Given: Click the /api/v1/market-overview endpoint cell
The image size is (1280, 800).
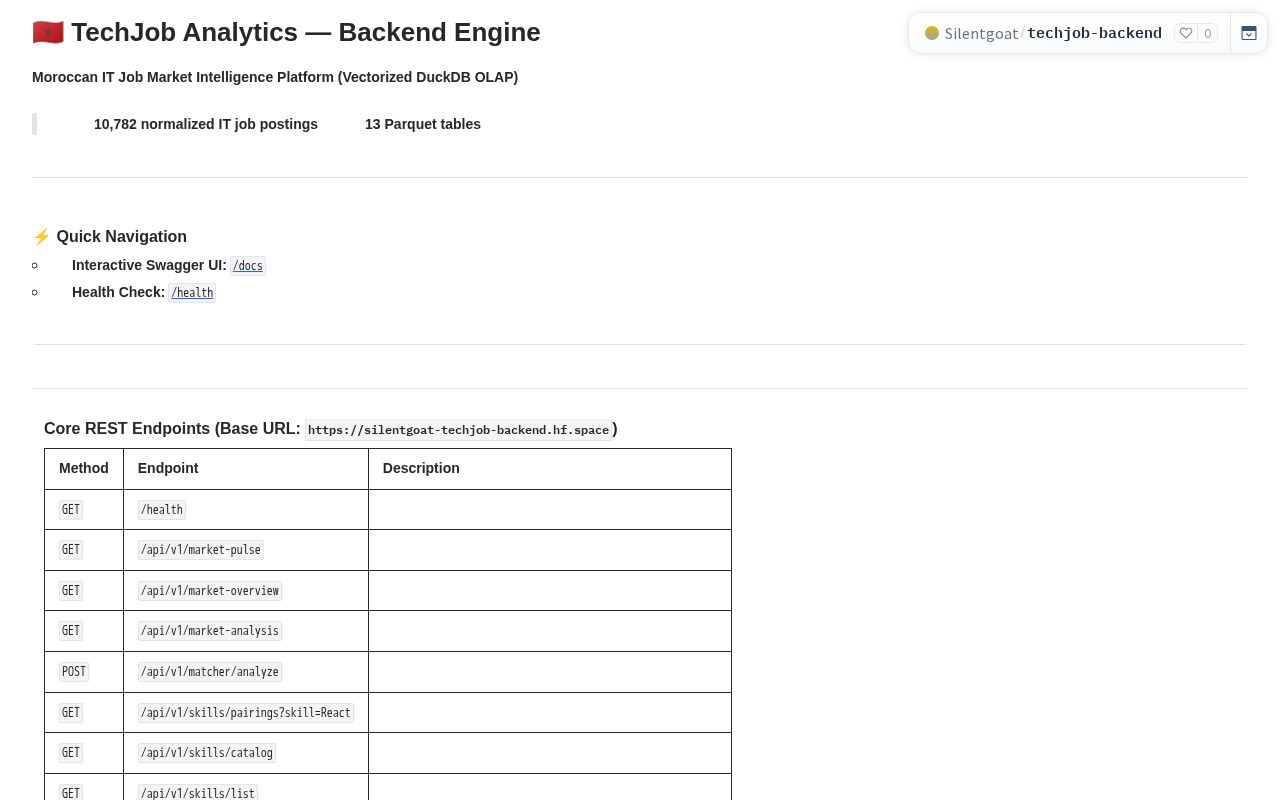Looking at the screenshot, I should point(246,591).
